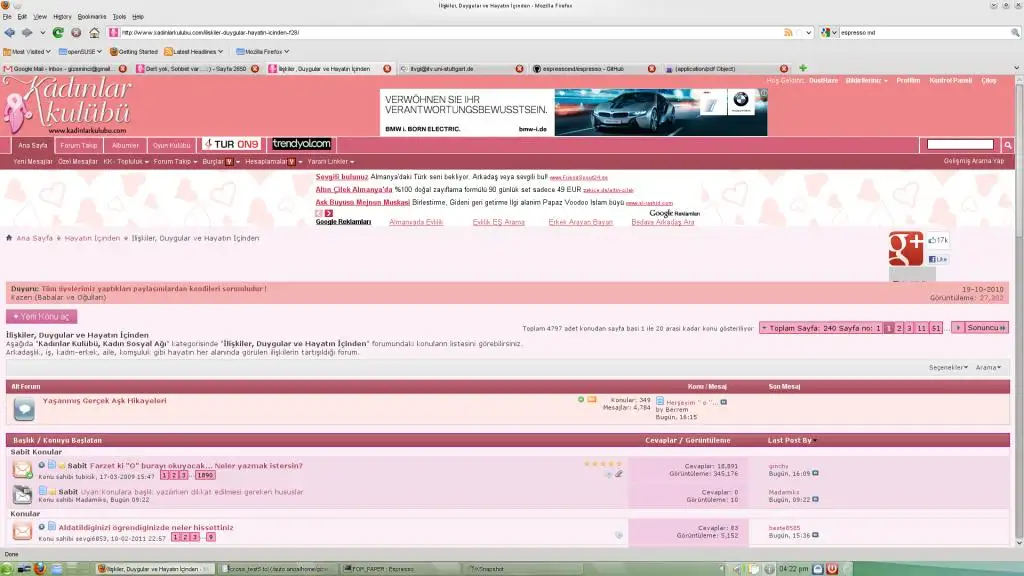
Task: Open the list-all-tabs dropdown arrow
Action: click(x=1016, y=68)
